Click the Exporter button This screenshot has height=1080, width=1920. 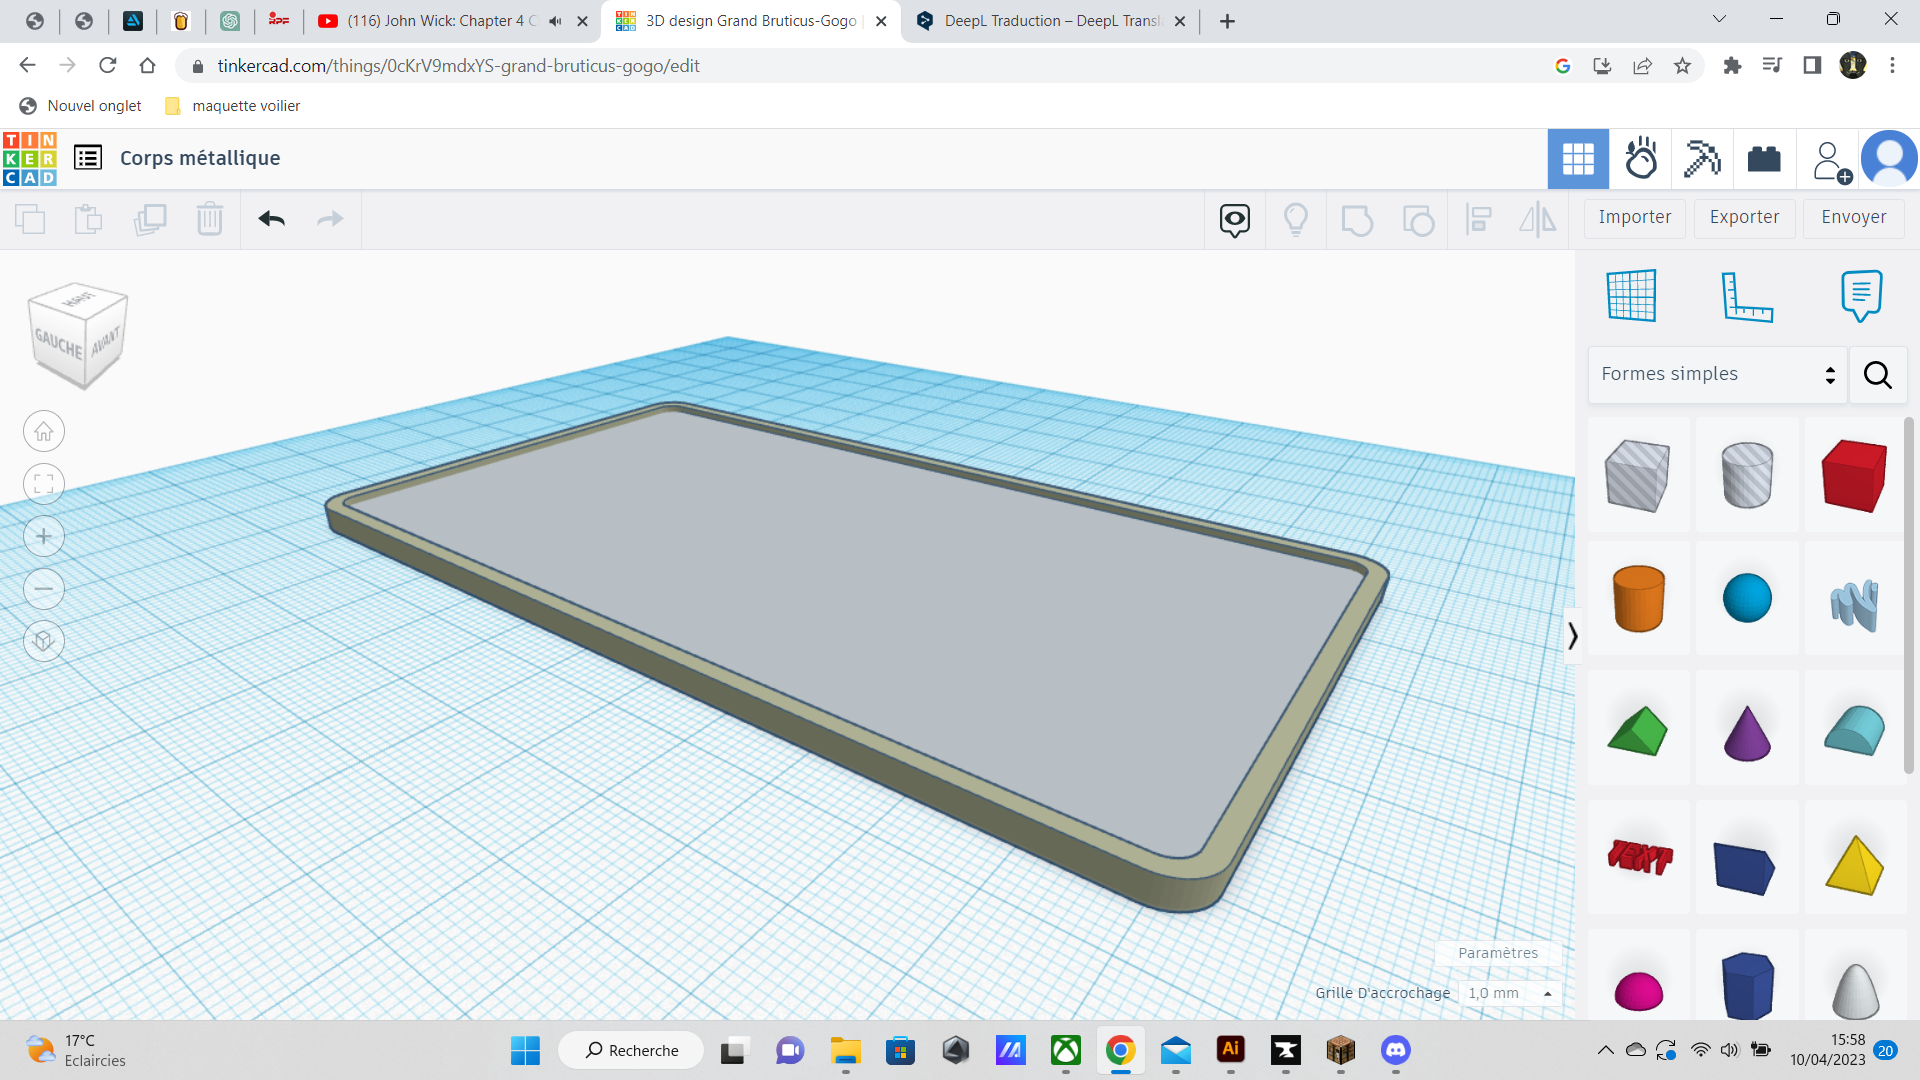pyautogui.click(x=1744, y=217)
